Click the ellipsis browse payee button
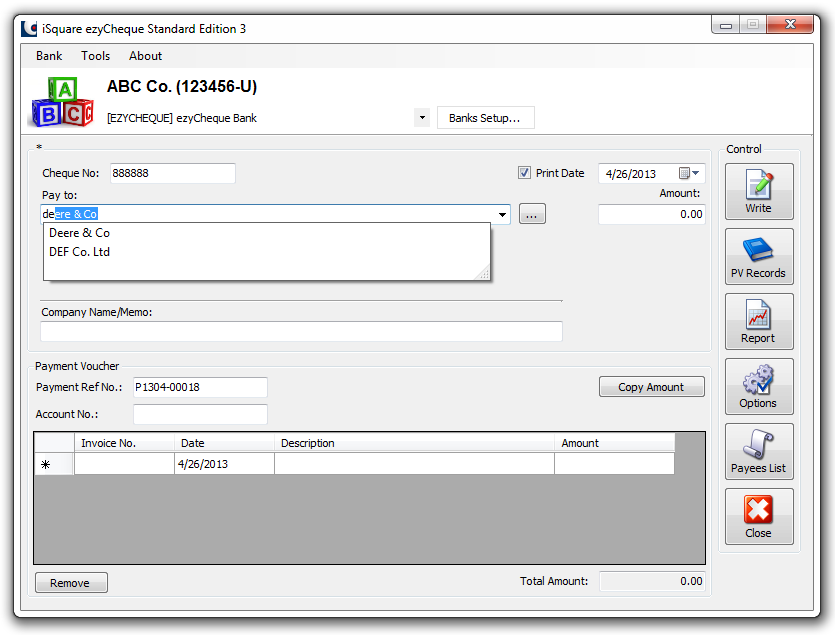The width and height of the screenshot is (835, 635). click(x=532, y=214)
